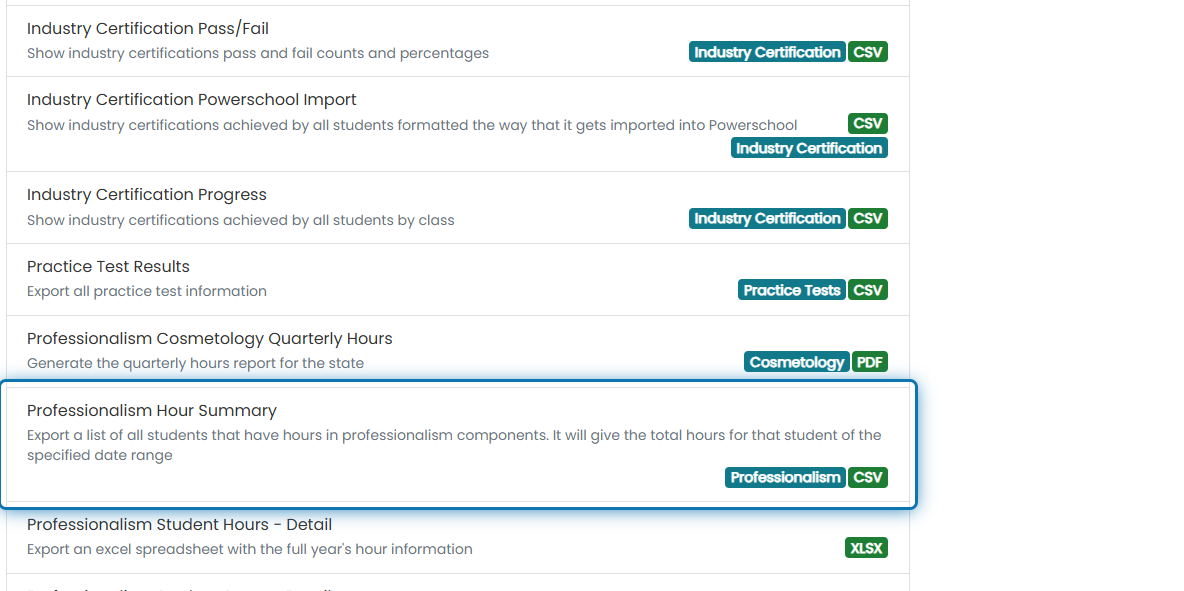Click the XLSX format badge

coord(866,549)
